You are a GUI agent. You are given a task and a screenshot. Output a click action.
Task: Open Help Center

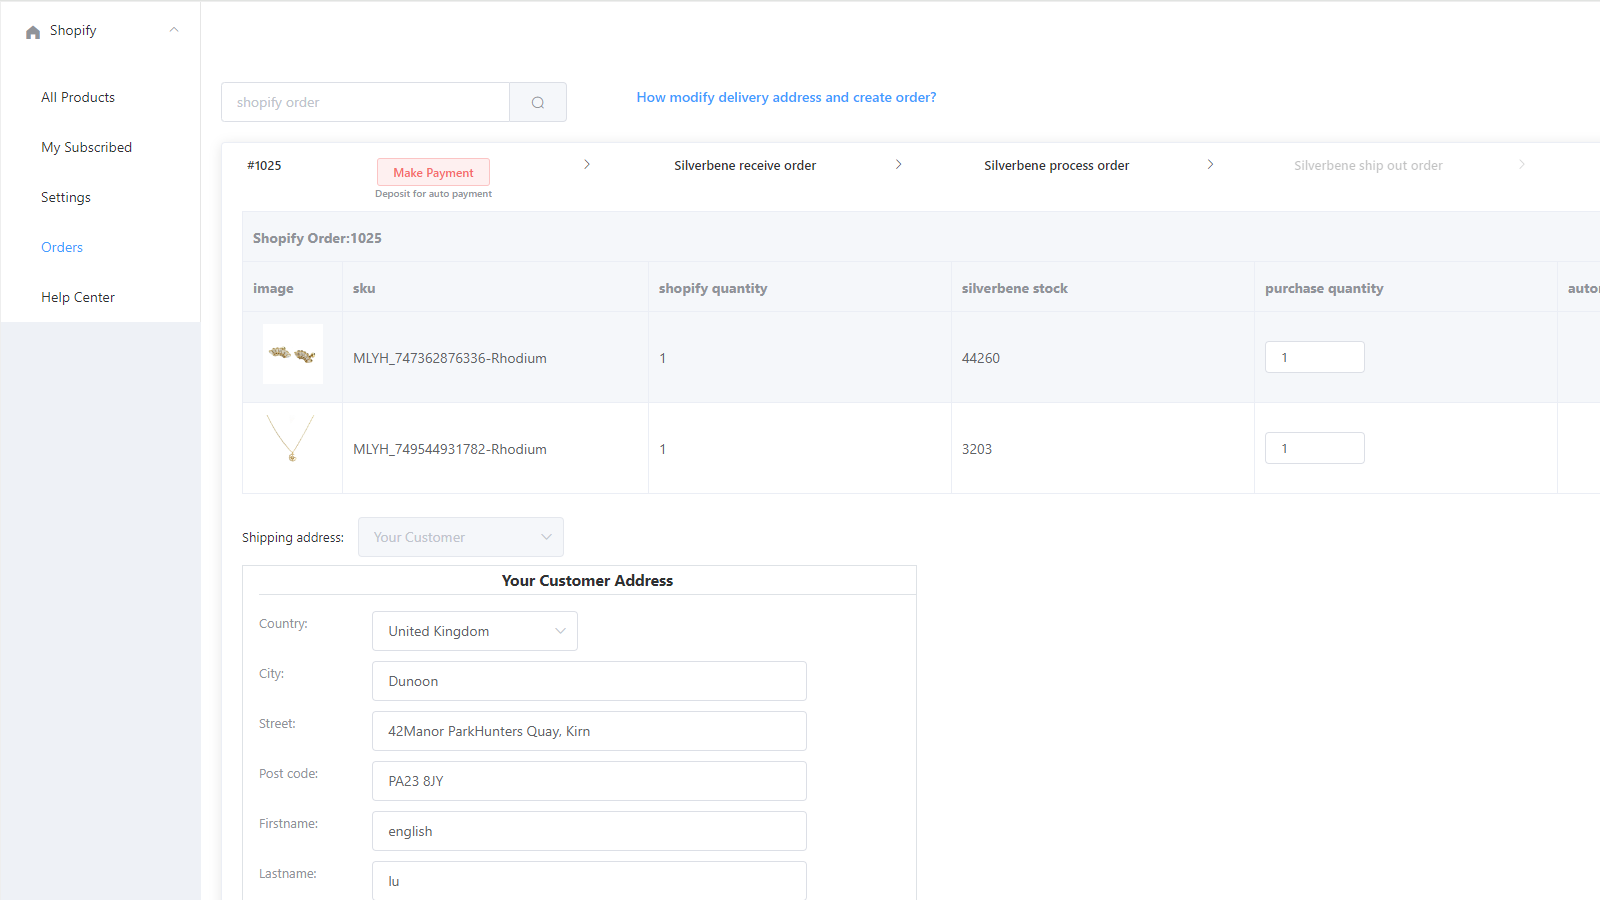[78, 297]
